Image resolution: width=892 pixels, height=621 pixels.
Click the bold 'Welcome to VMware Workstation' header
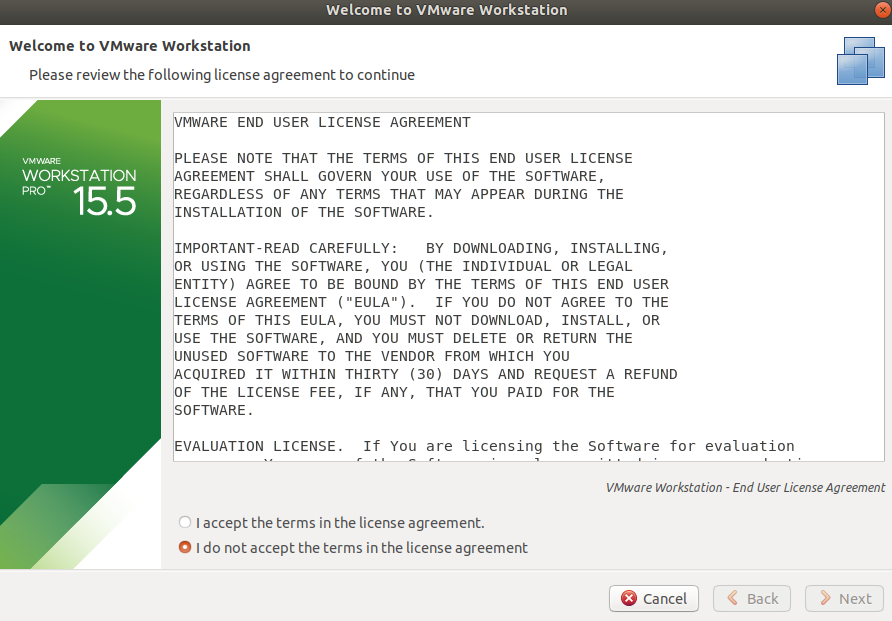pos(130,46)
